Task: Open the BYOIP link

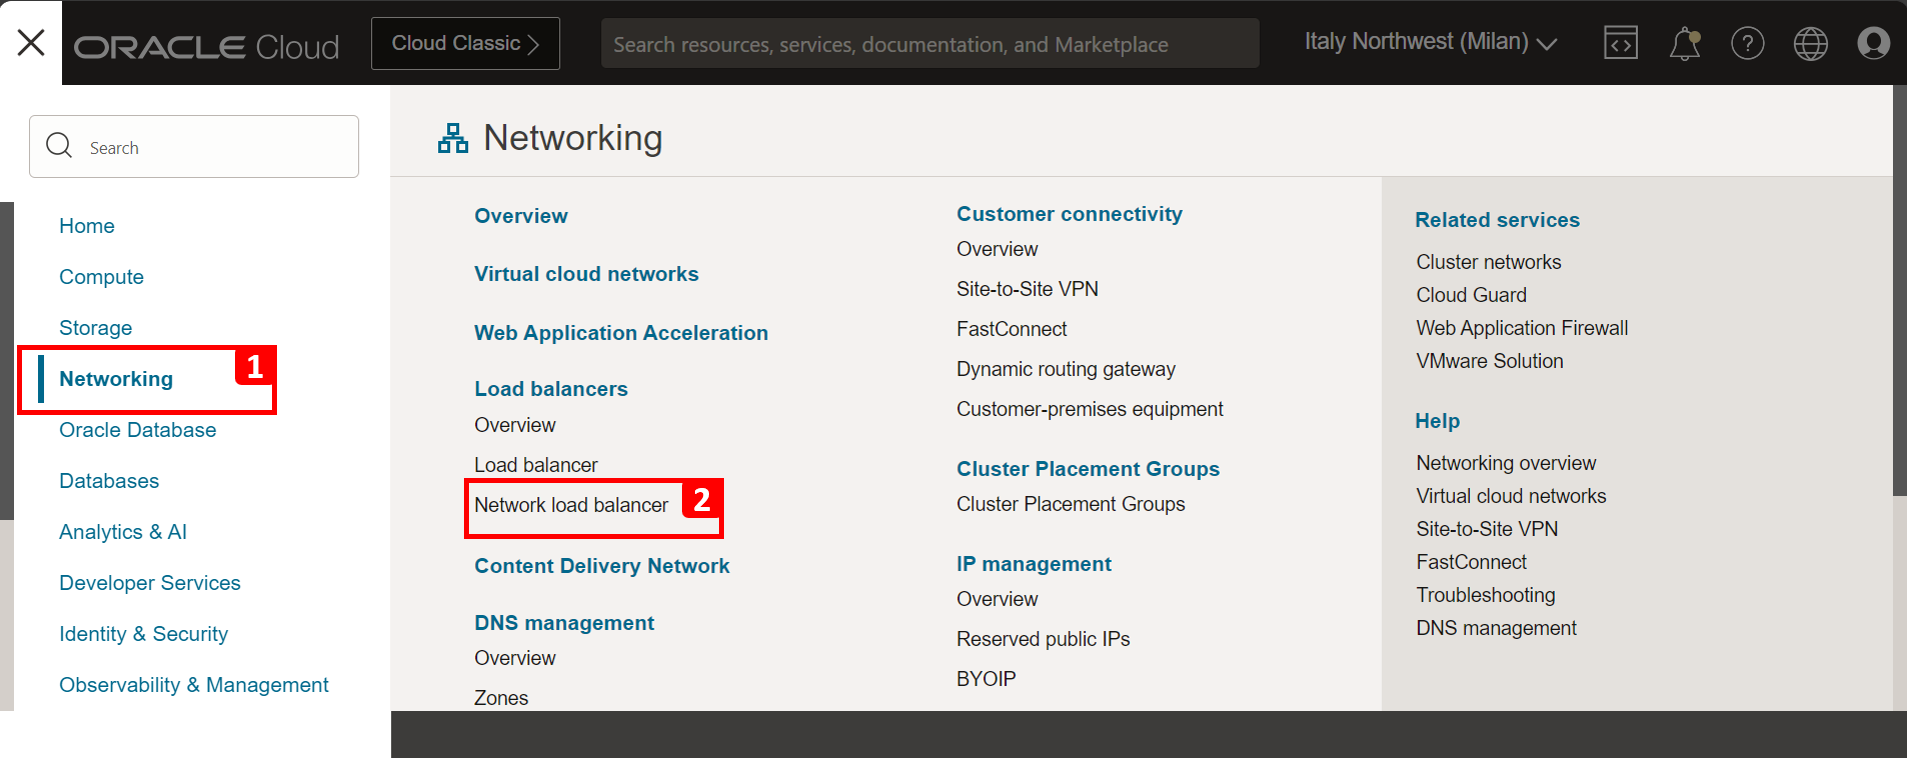Action: pos(986,679)
